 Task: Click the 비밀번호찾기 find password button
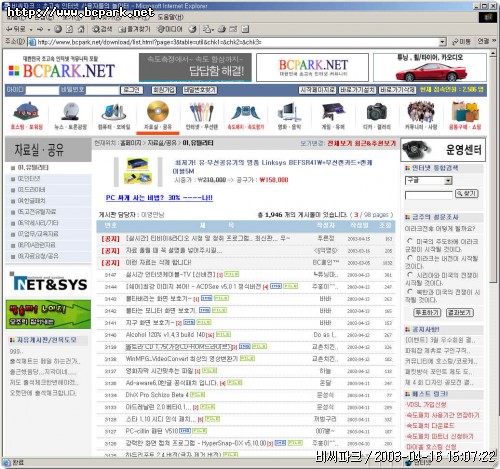(x=199, y=90)
